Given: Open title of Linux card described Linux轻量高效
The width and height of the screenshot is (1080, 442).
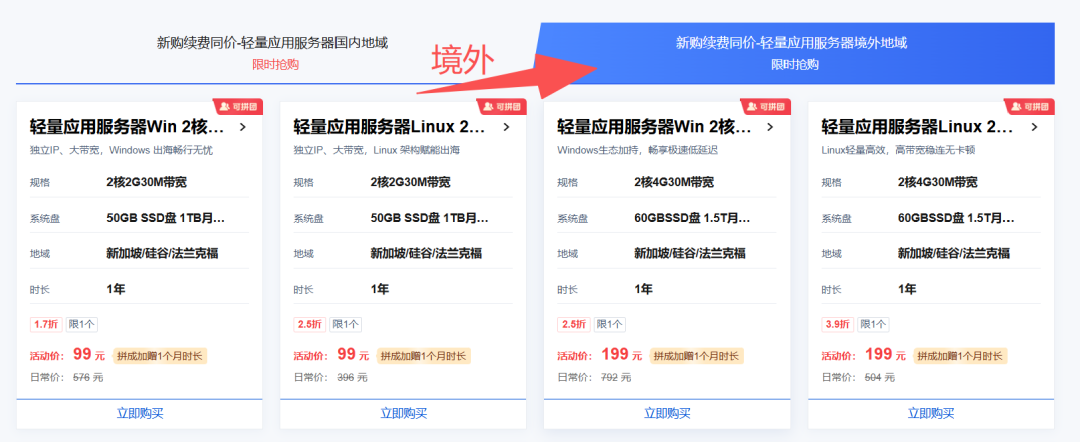Looking at the screenshot, I should [919, 127].
